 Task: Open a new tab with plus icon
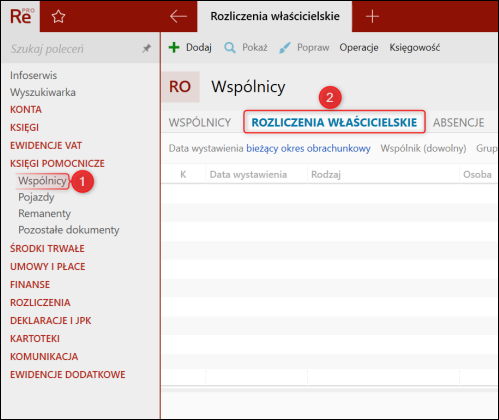point(372,16)
